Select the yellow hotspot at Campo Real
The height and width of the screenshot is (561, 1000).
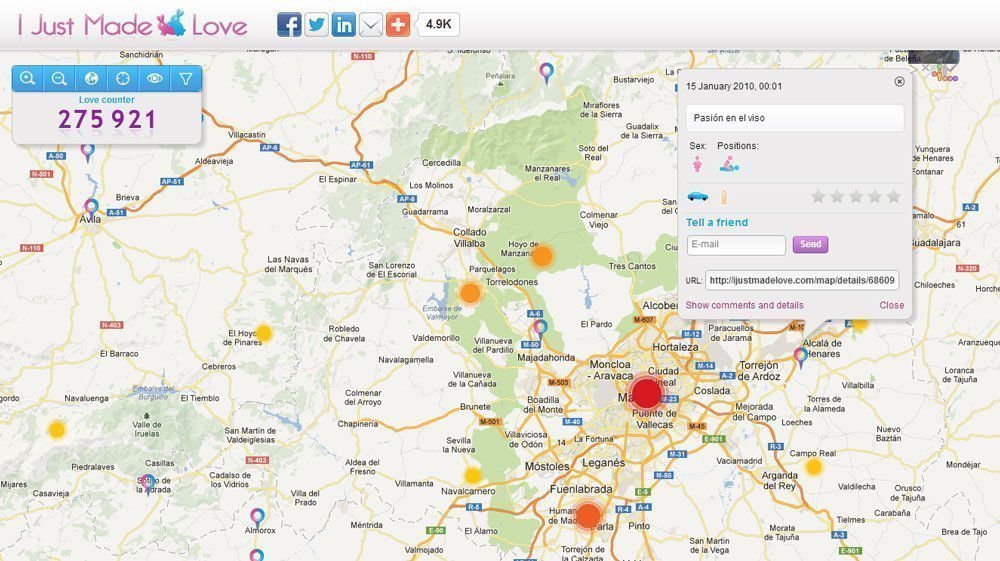(x=813, y=467)
